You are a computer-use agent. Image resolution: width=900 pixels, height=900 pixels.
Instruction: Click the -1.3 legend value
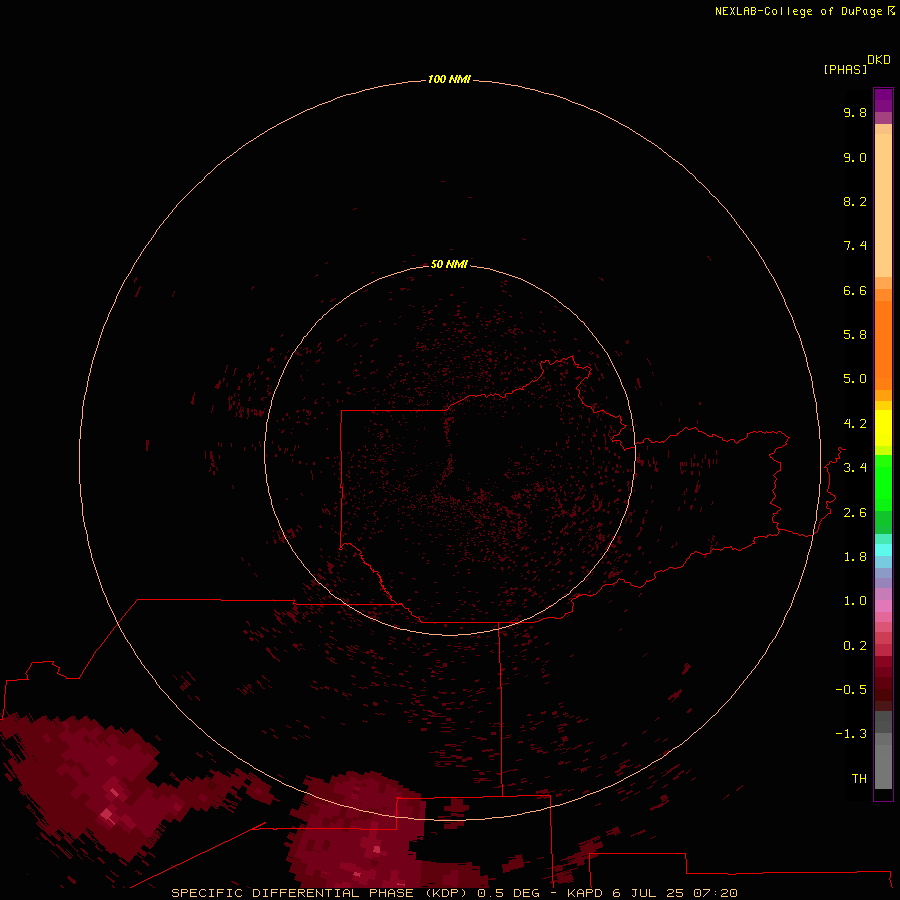[851, 734]
